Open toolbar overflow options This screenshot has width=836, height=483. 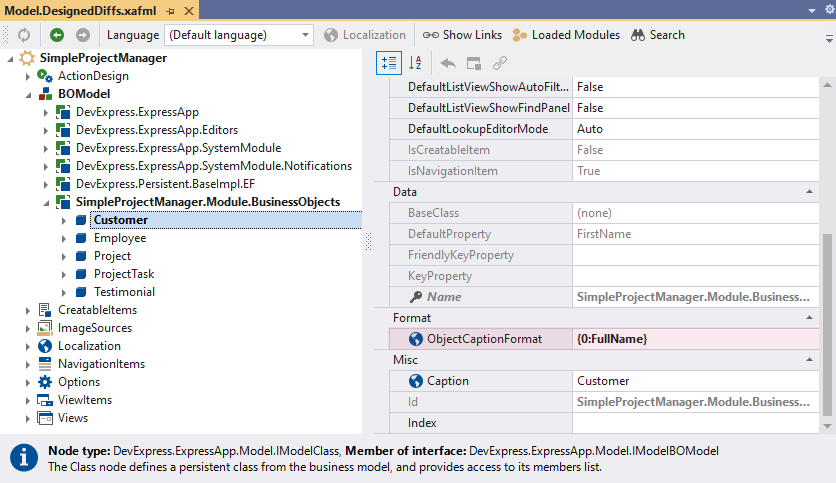click(829, 38)
